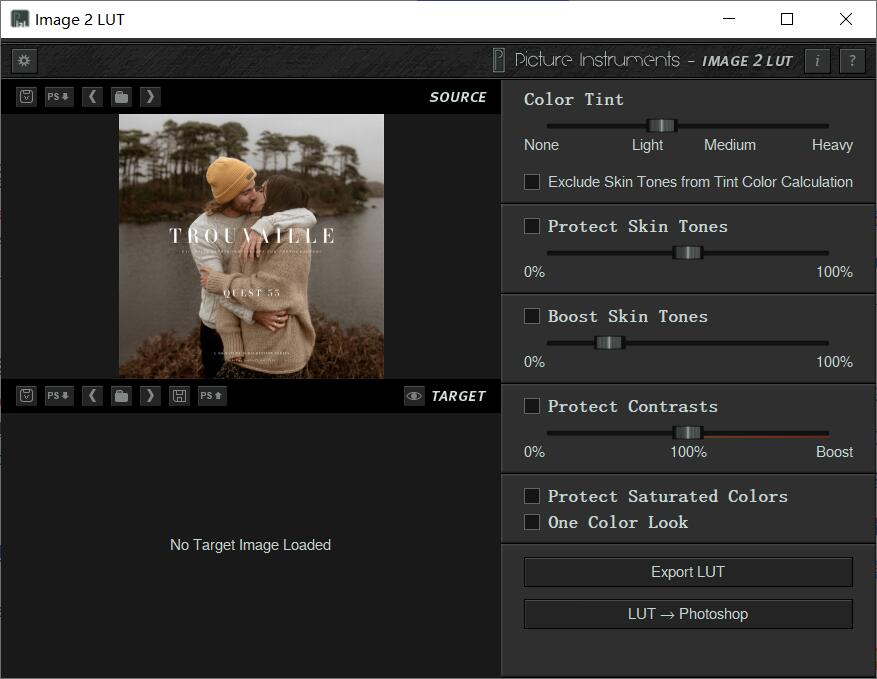This screenshot has width=877, height=679.
Task: Send target image to Photoshop via PS-up icon
Action: click(211, 395)
